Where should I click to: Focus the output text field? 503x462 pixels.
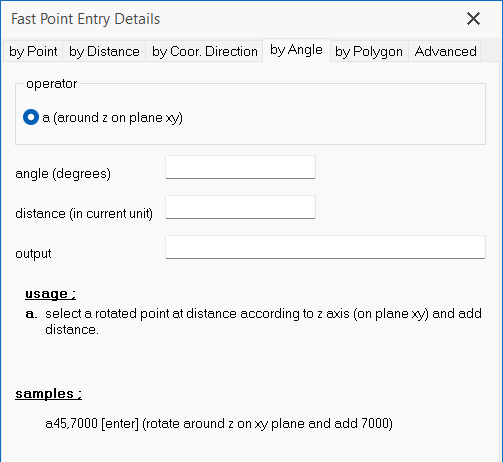(325, 247)
